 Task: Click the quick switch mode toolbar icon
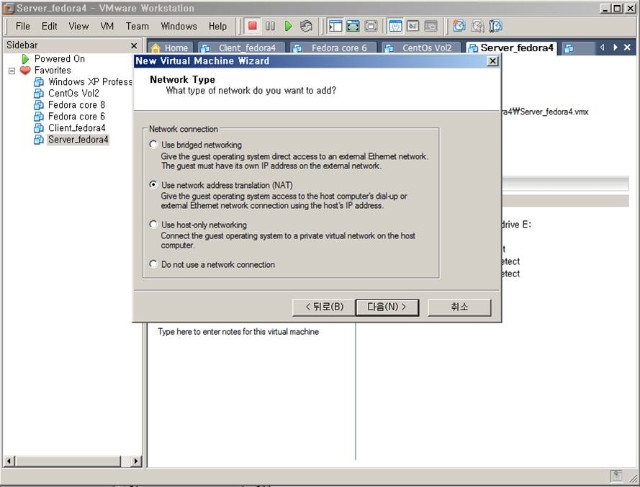point(371,26)
